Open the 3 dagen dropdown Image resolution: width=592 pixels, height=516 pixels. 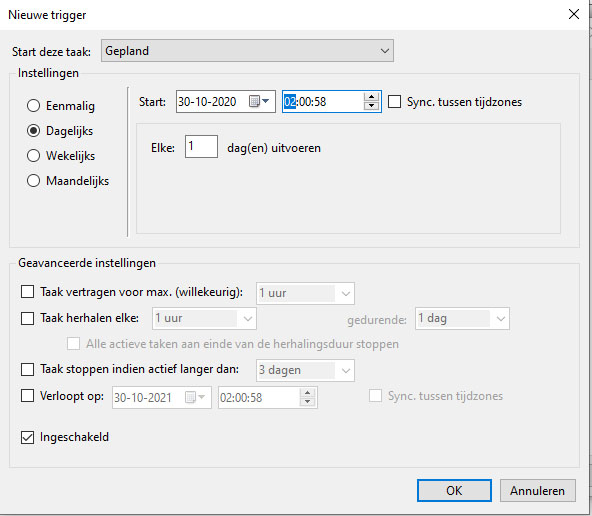click(305, 370)
